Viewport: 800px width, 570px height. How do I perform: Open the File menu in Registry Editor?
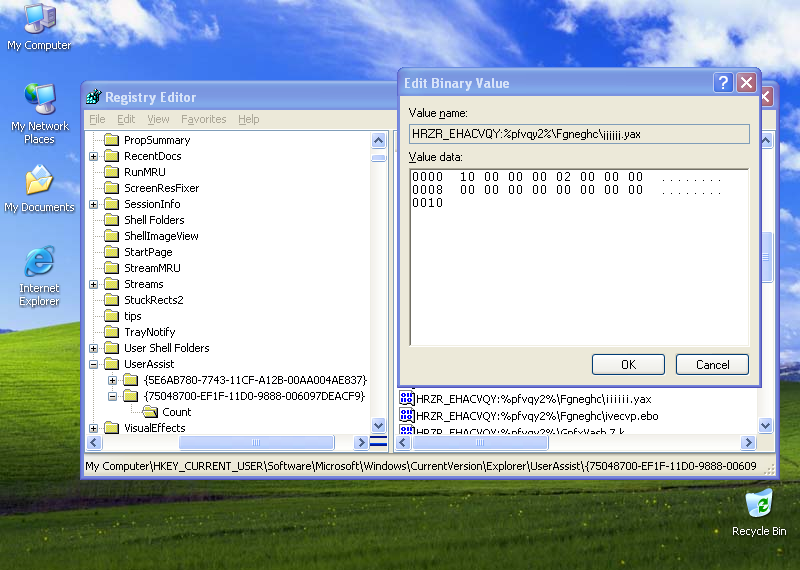tap(97, 119)
